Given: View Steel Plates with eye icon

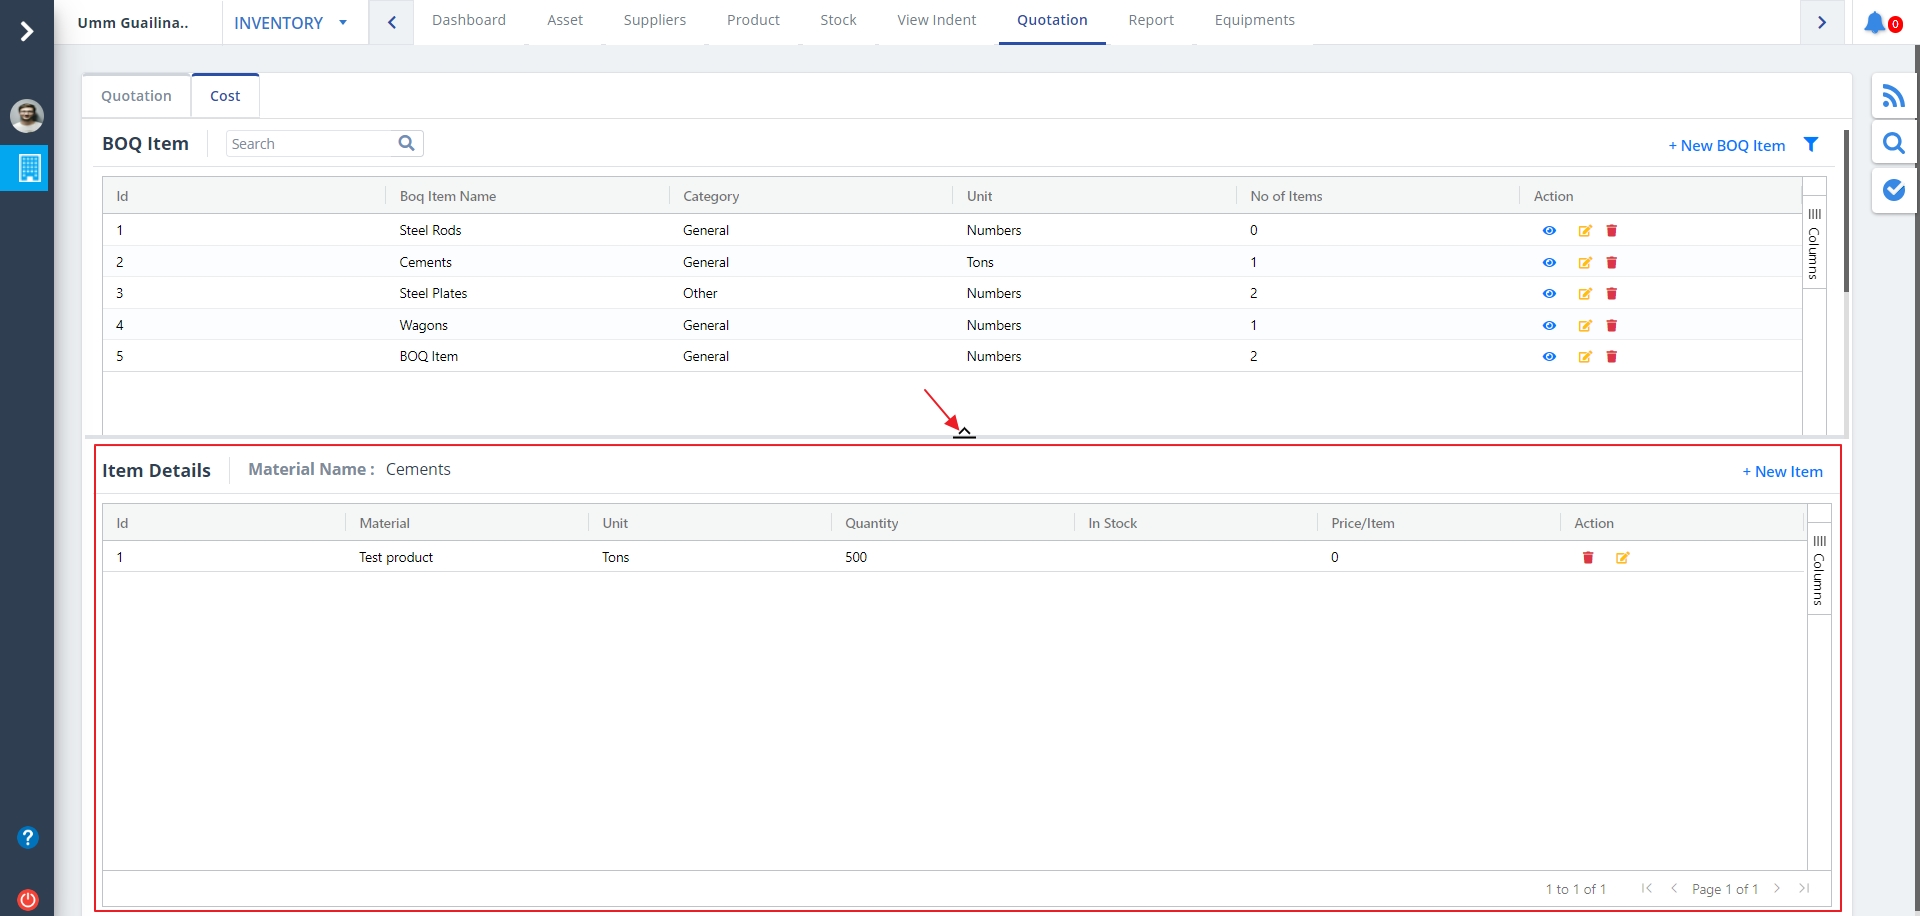Looking at the screenshot, I should coord(1549,294).
